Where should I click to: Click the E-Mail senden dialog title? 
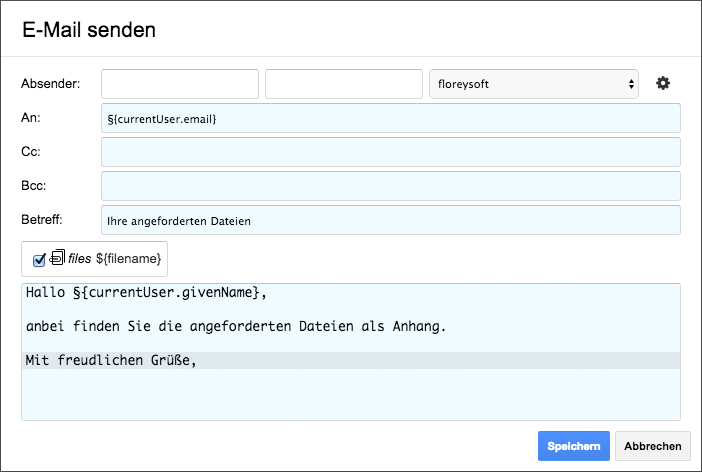click(89, 30)
